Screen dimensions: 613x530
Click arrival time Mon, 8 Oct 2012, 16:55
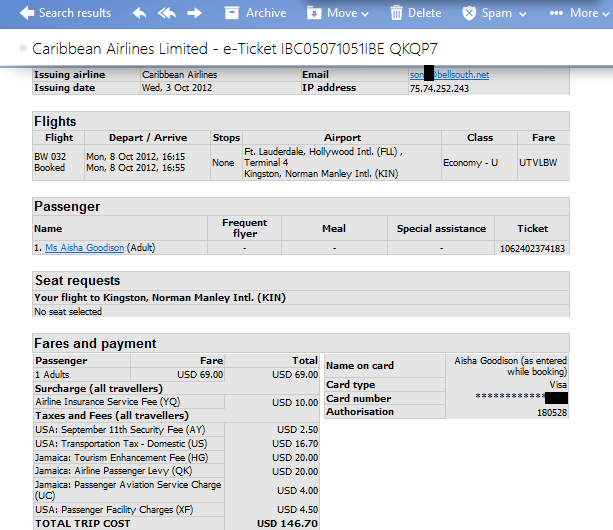[136, 168]
